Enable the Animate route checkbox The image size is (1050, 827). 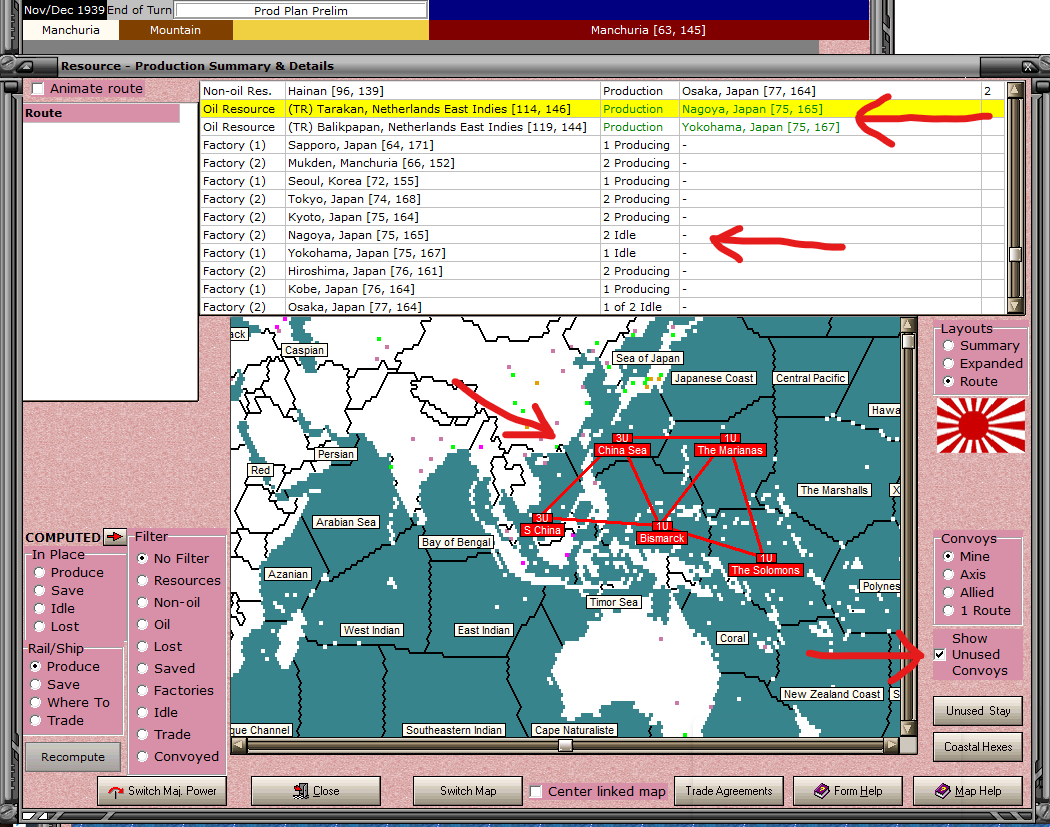point(38,88)
